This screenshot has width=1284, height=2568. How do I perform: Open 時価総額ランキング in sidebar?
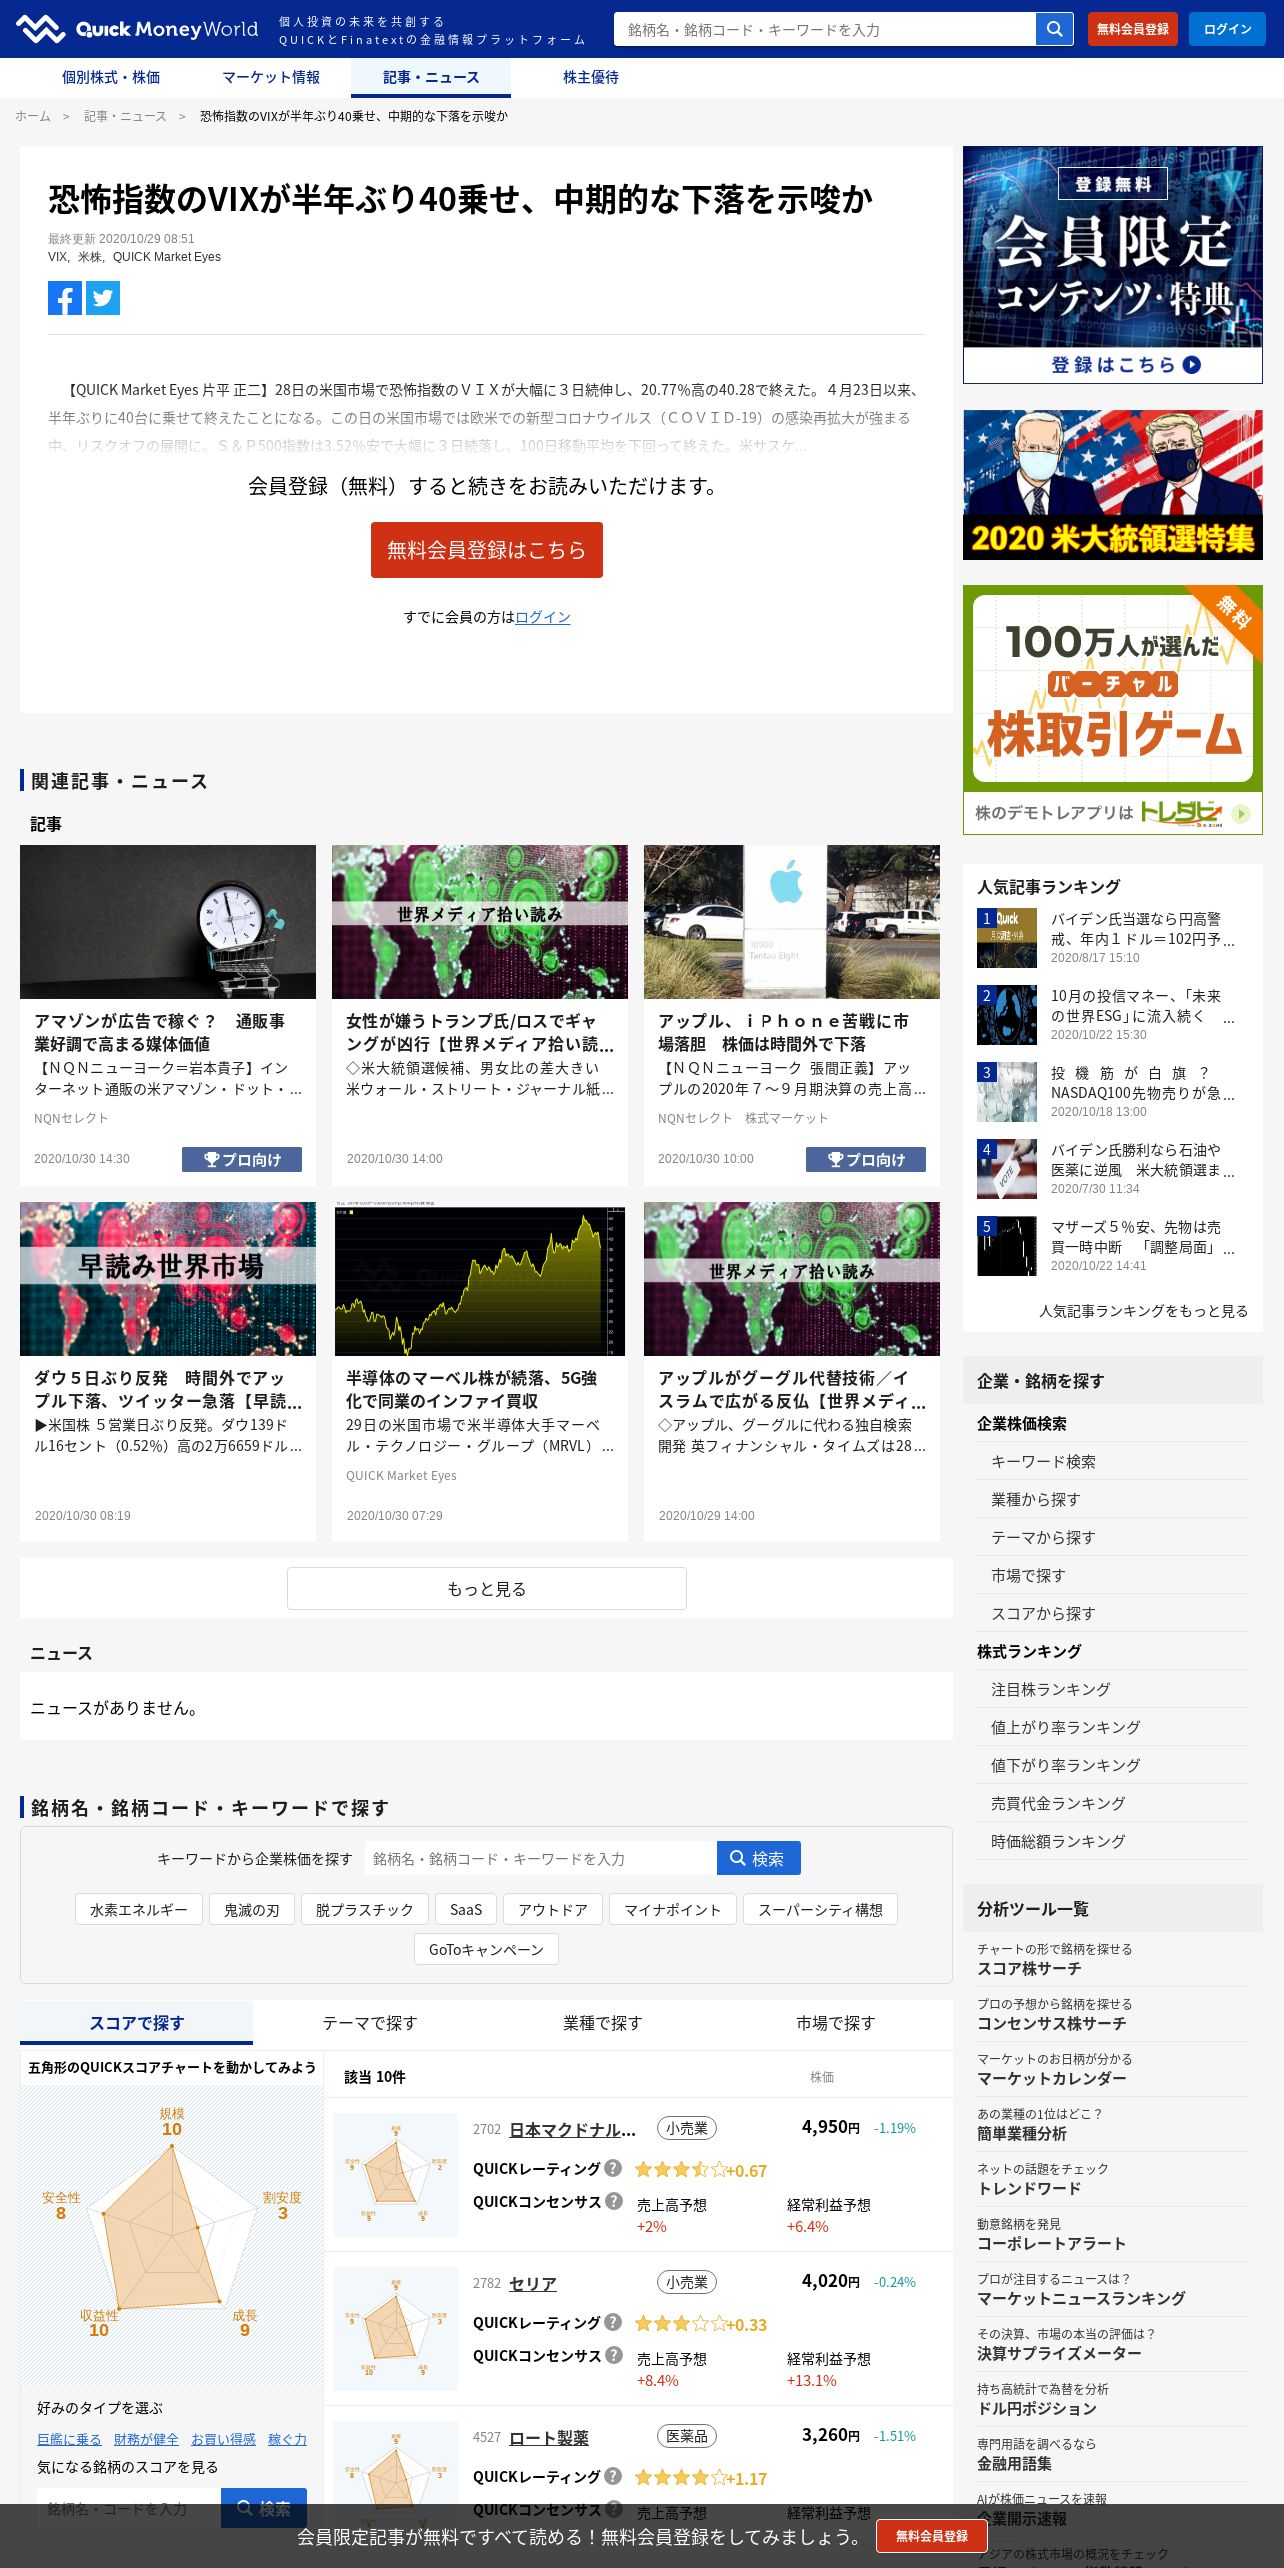coord(1113,1841)
